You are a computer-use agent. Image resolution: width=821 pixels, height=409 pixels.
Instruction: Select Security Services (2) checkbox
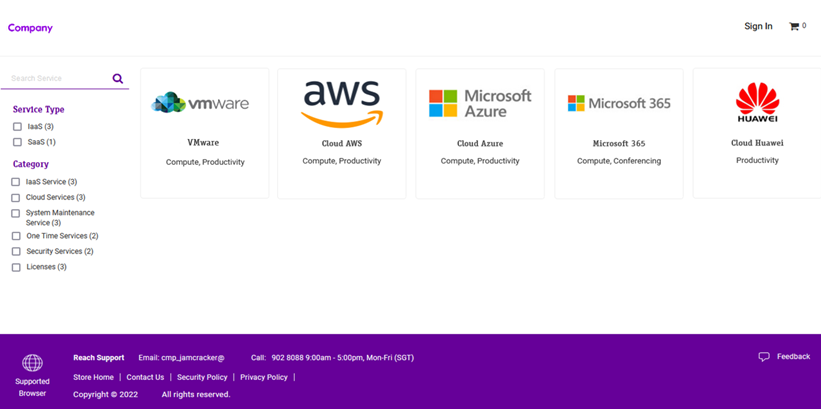16,251
